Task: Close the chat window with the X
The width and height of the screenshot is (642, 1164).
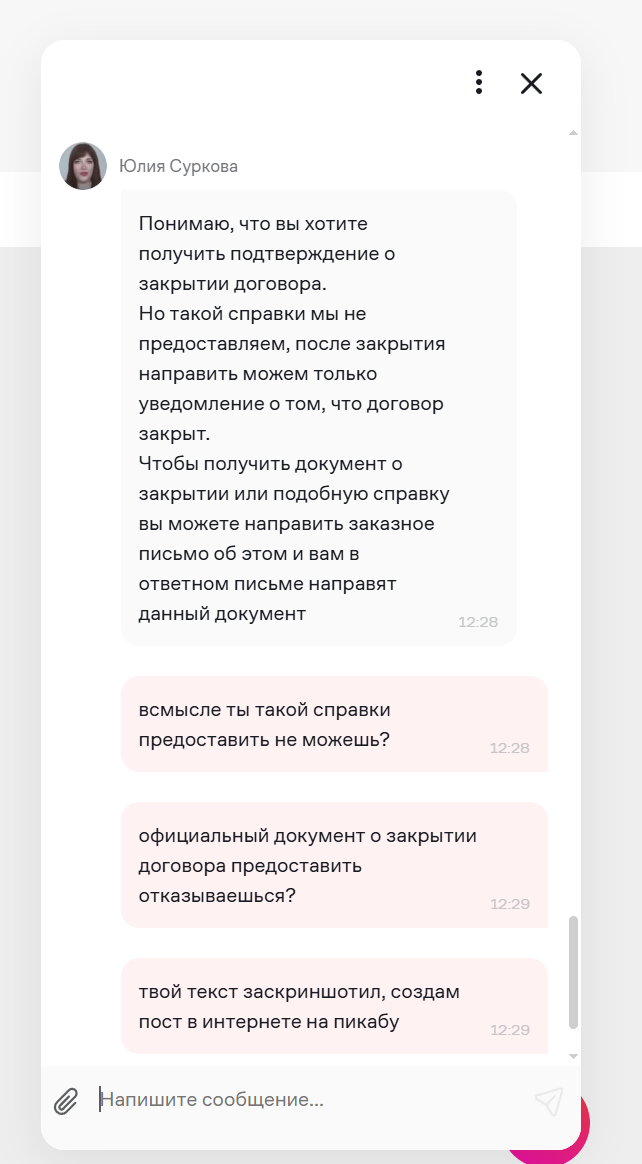Action: click(531, 83)
